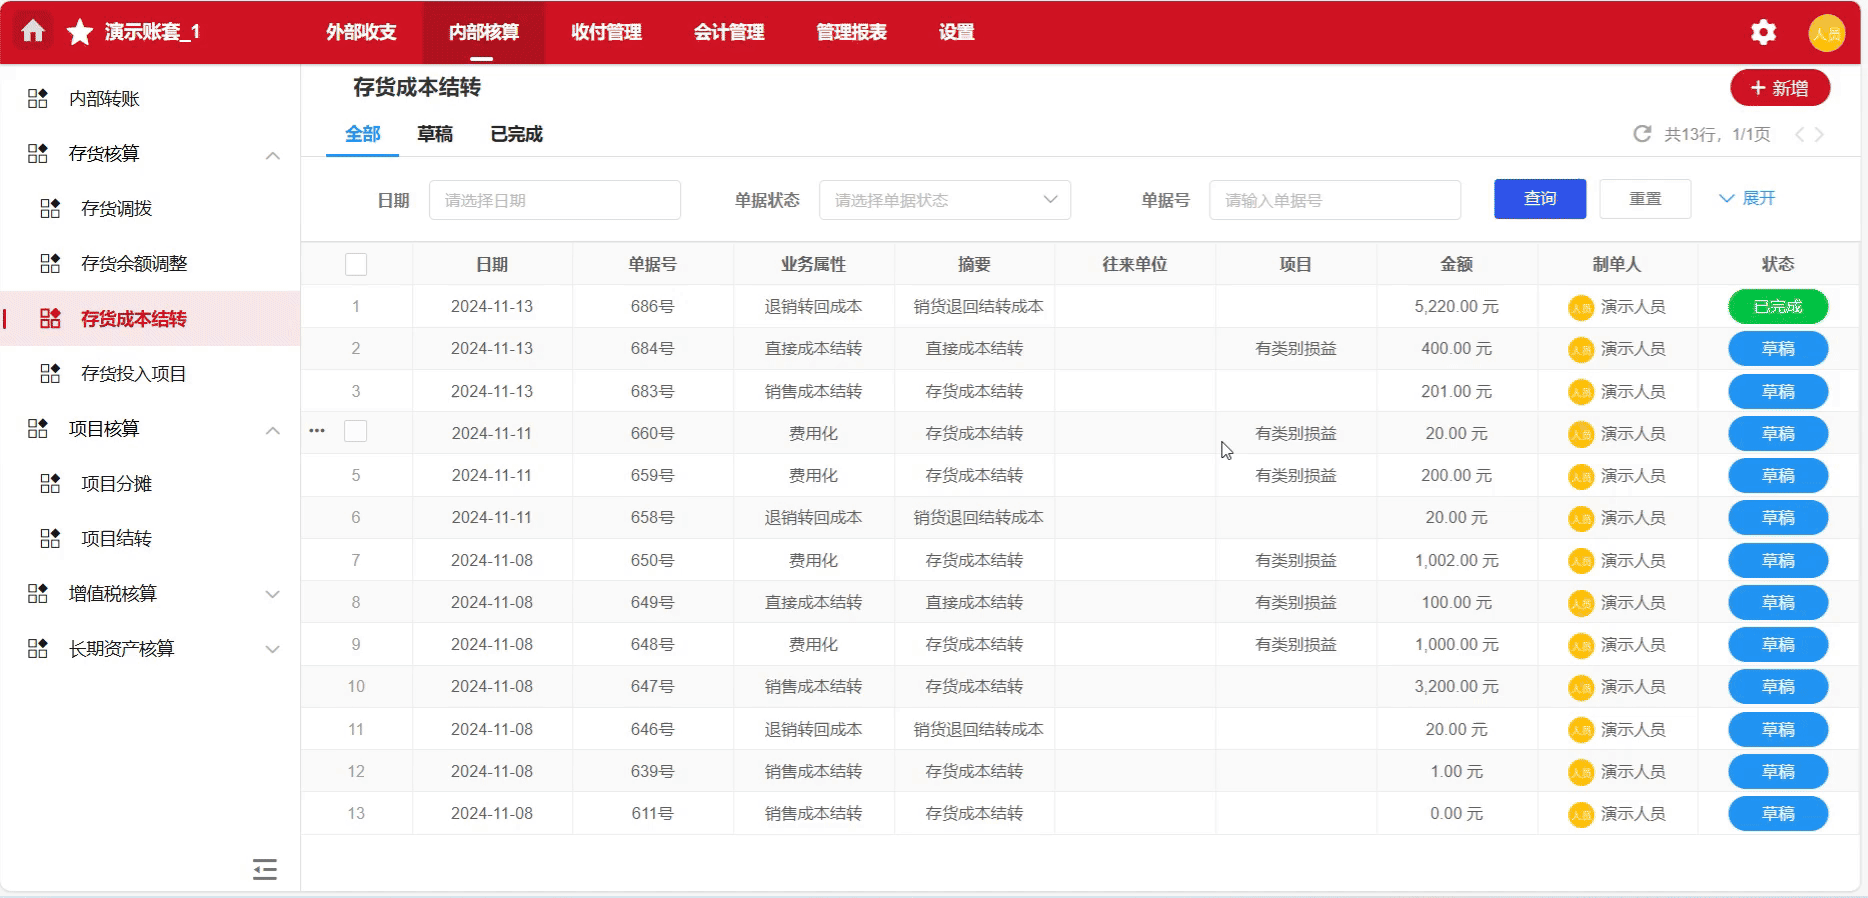Image resolution: width=1868 pixels, height=898 pixels.
Task: Collapse the sidebar using the bottom menu icon
Action: click(265, 869)
